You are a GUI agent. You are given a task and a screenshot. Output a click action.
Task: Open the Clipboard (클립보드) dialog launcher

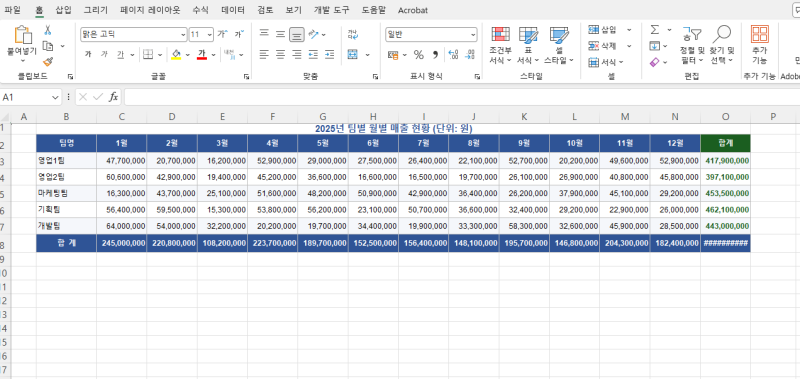[70, 77]
